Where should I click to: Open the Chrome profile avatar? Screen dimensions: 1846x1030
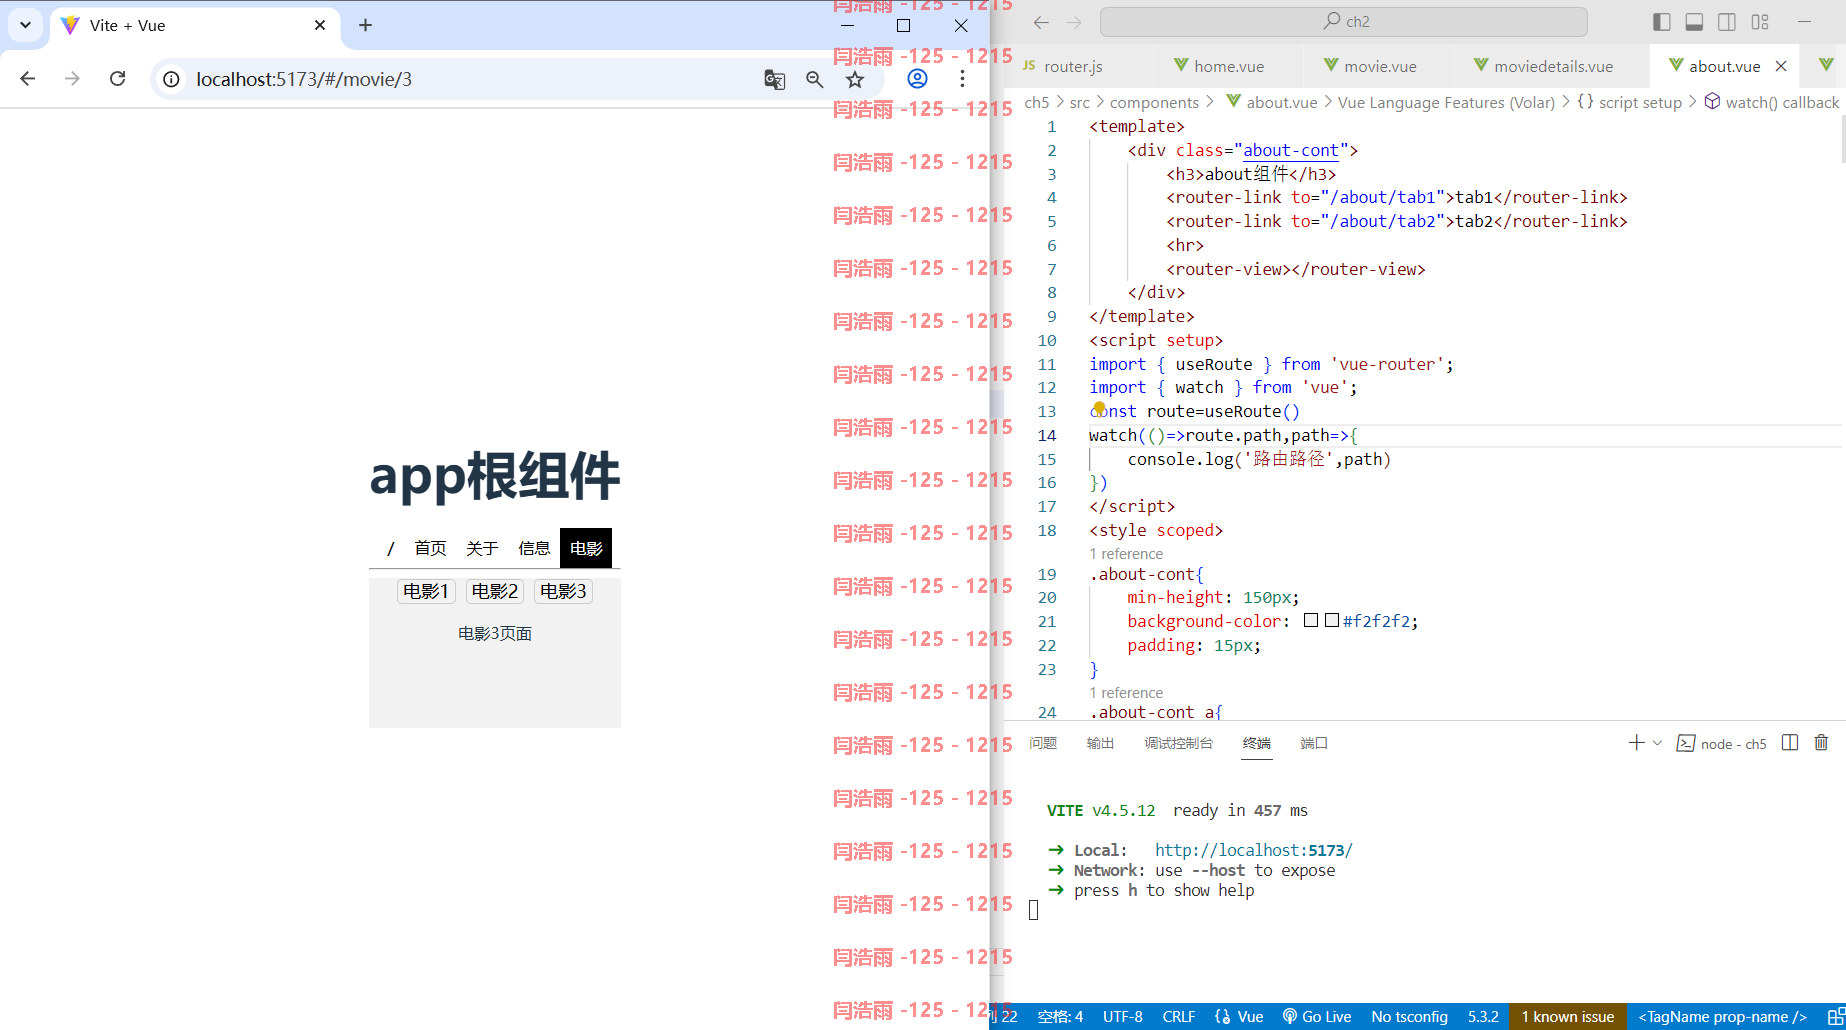[917, 79]
